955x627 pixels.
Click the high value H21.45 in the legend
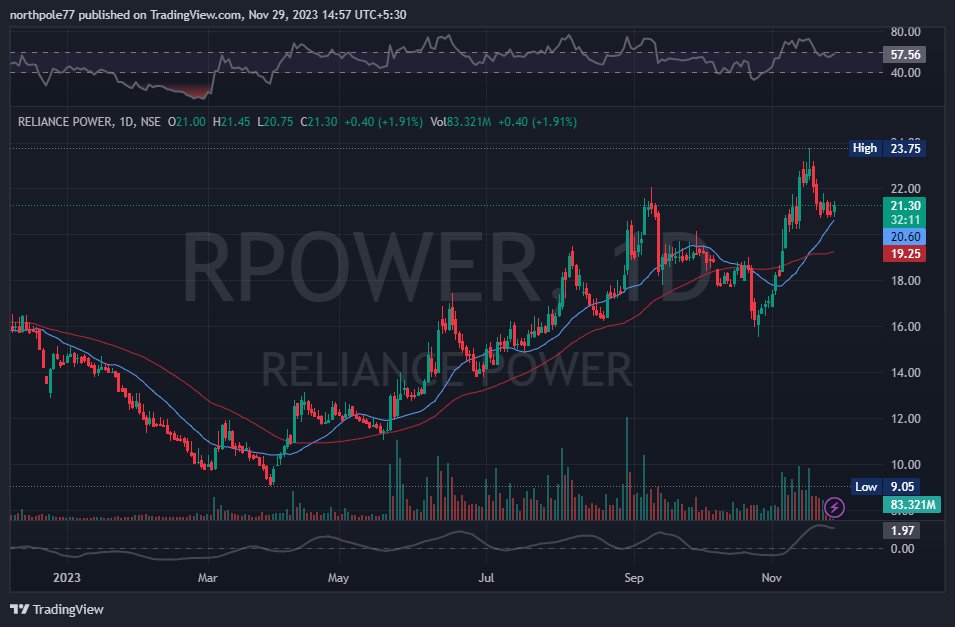(231, 122)
